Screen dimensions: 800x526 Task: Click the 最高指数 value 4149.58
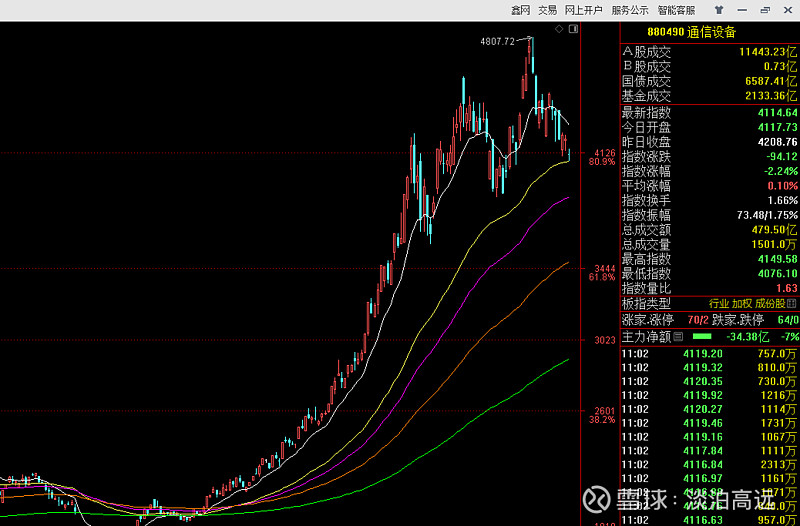point(778,259)
